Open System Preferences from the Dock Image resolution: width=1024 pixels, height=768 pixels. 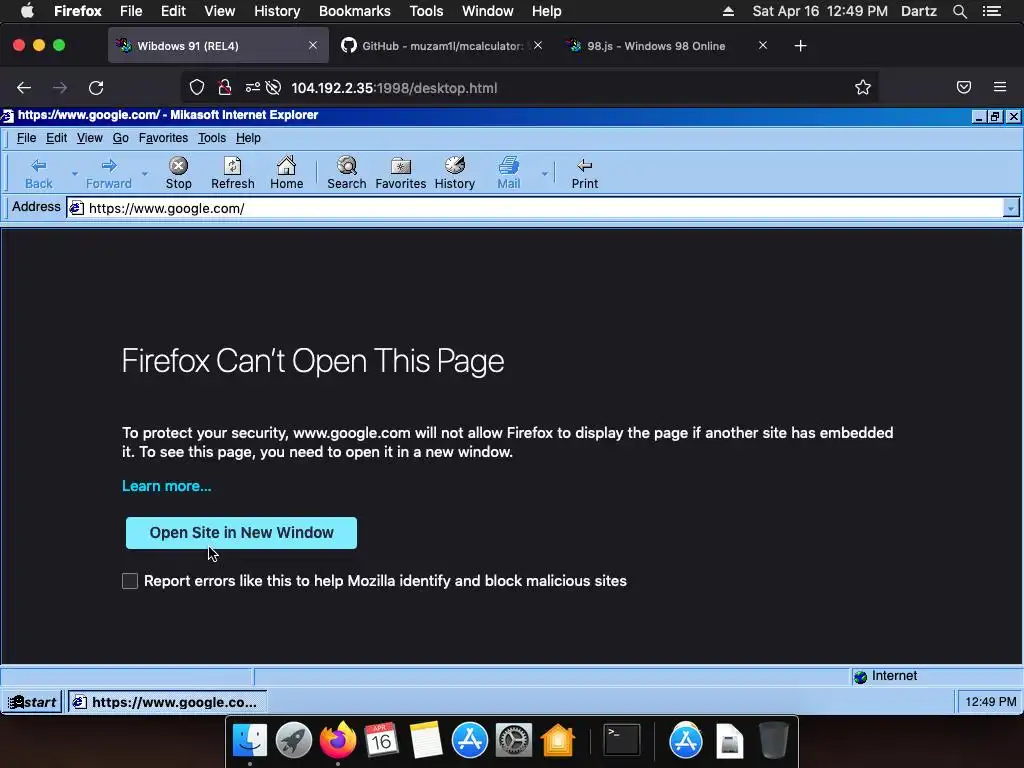point(513,741)
